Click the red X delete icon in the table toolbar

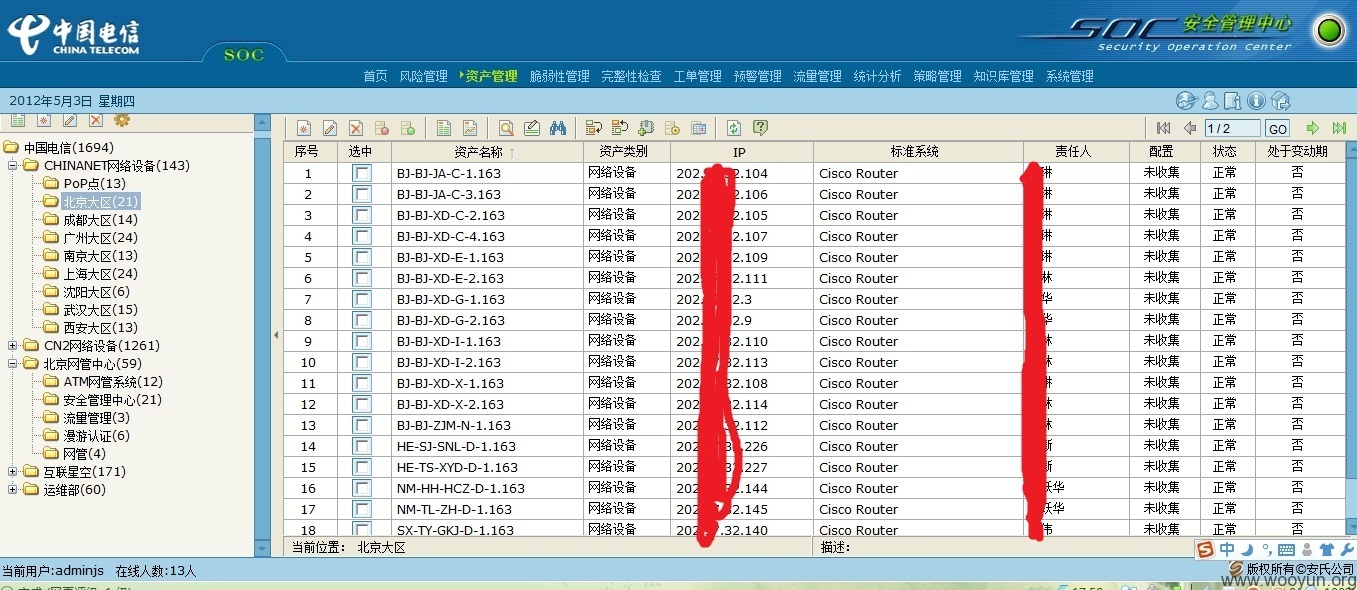(355, 128)
